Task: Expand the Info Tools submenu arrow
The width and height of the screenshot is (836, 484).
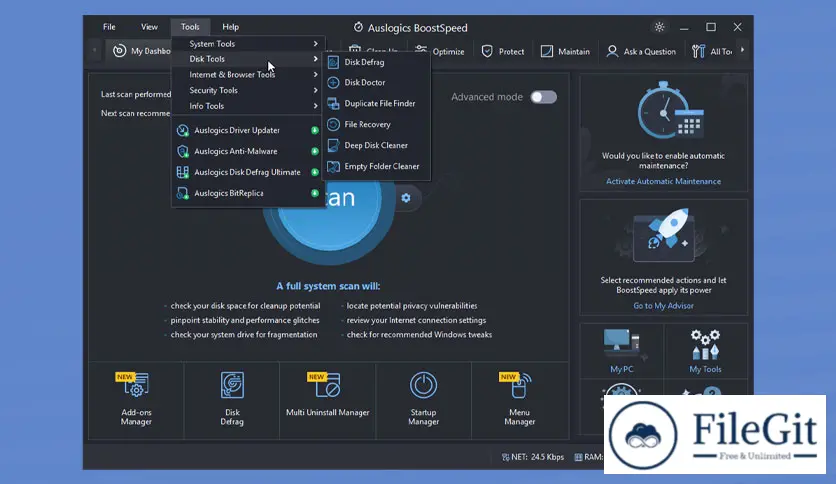Action: (x=316, y=106)
